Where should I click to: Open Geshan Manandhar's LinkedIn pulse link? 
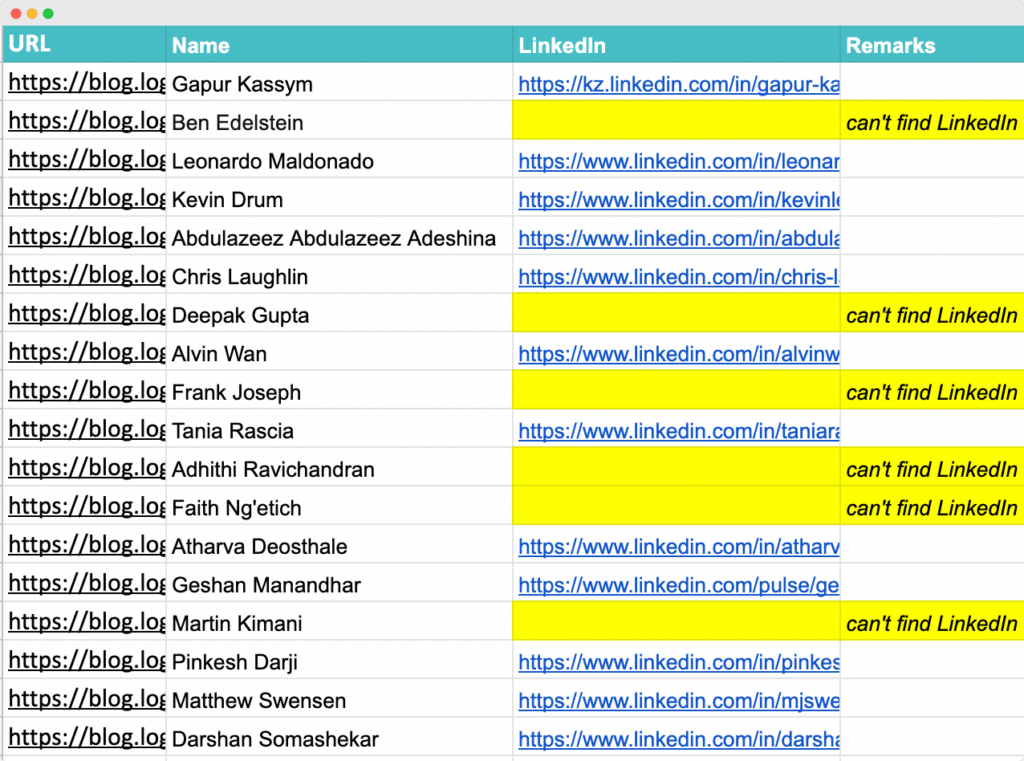point(679,585)
